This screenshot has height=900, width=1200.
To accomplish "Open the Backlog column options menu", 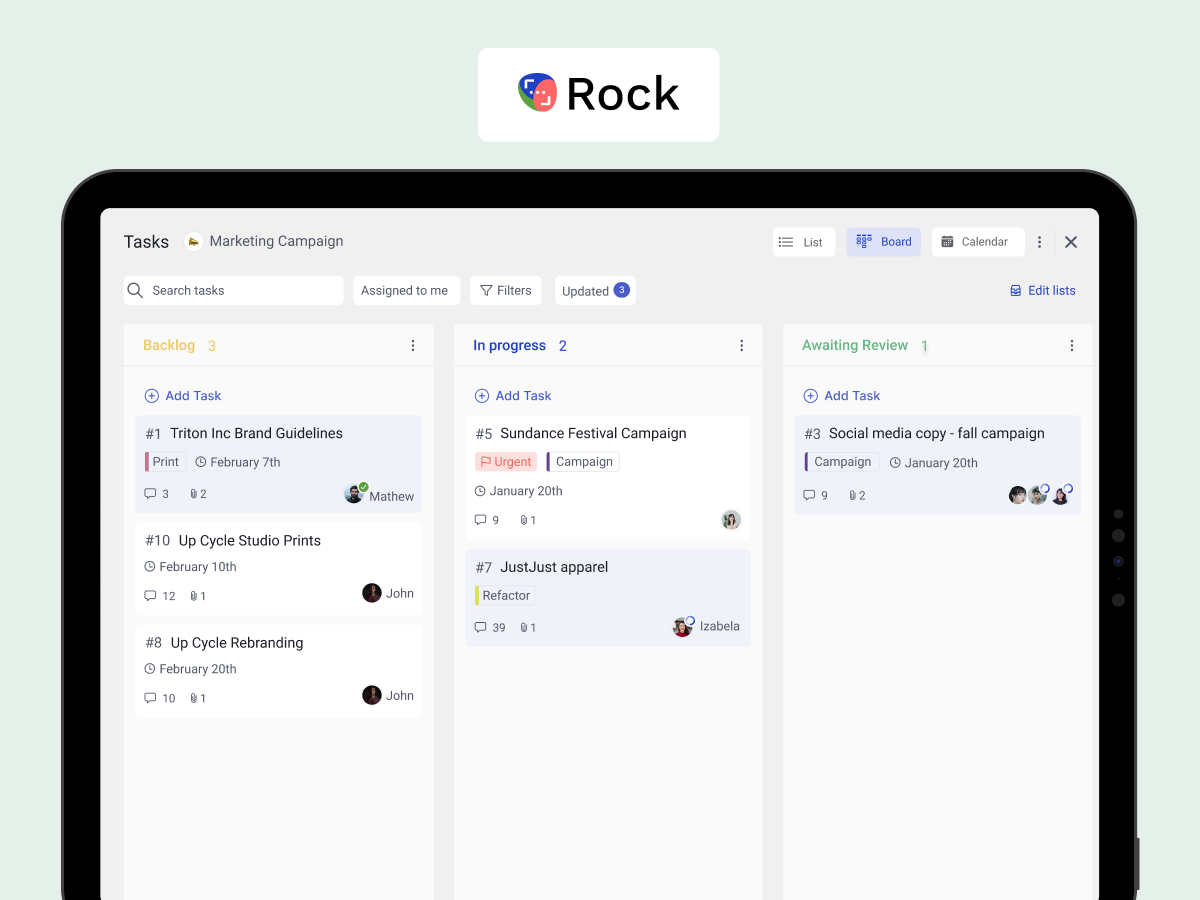I will click(413, 345).
